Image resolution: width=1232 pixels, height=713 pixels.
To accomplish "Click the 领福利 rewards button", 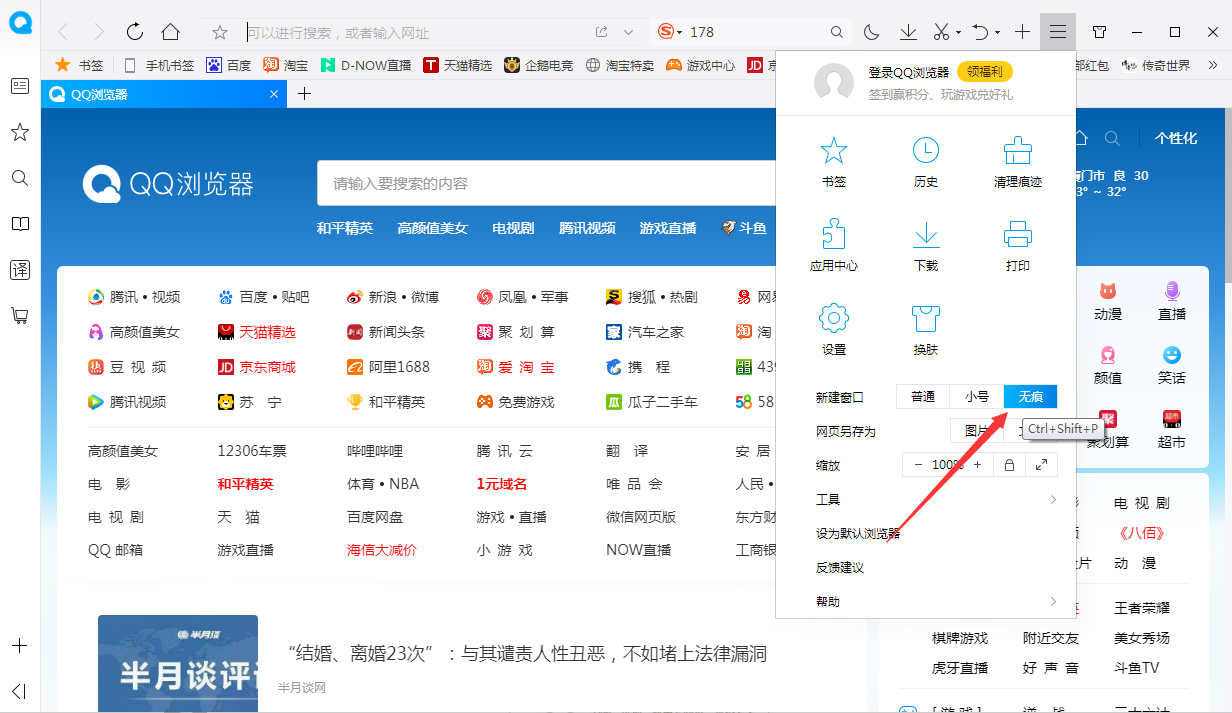I will coord(983,71).
